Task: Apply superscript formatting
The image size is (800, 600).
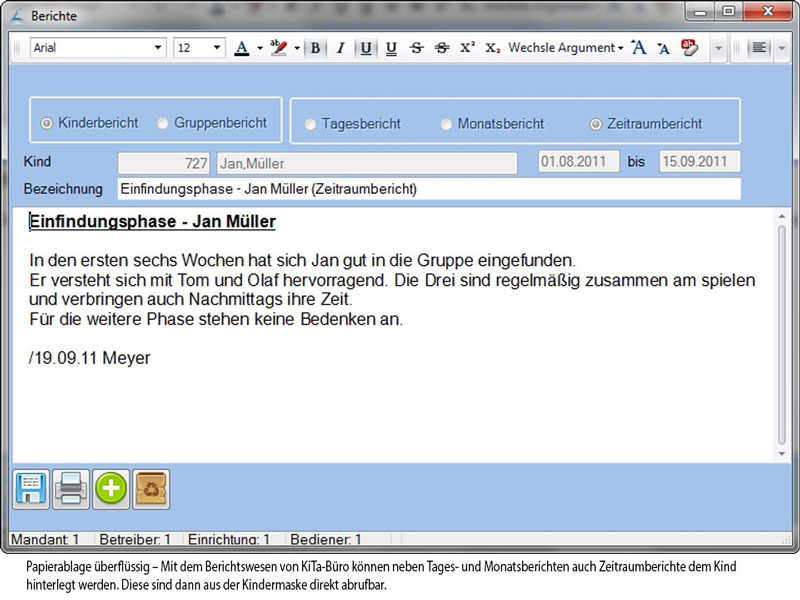Action: 467,48
